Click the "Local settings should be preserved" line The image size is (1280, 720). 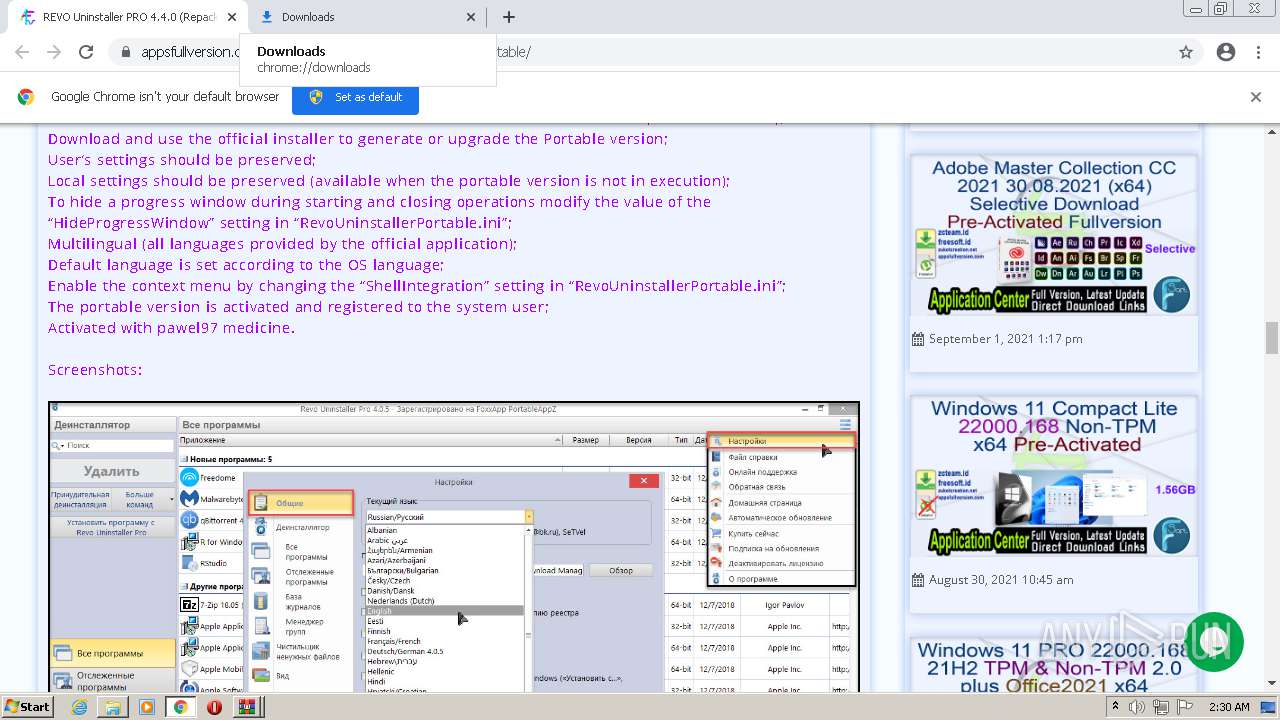(389, 181)
